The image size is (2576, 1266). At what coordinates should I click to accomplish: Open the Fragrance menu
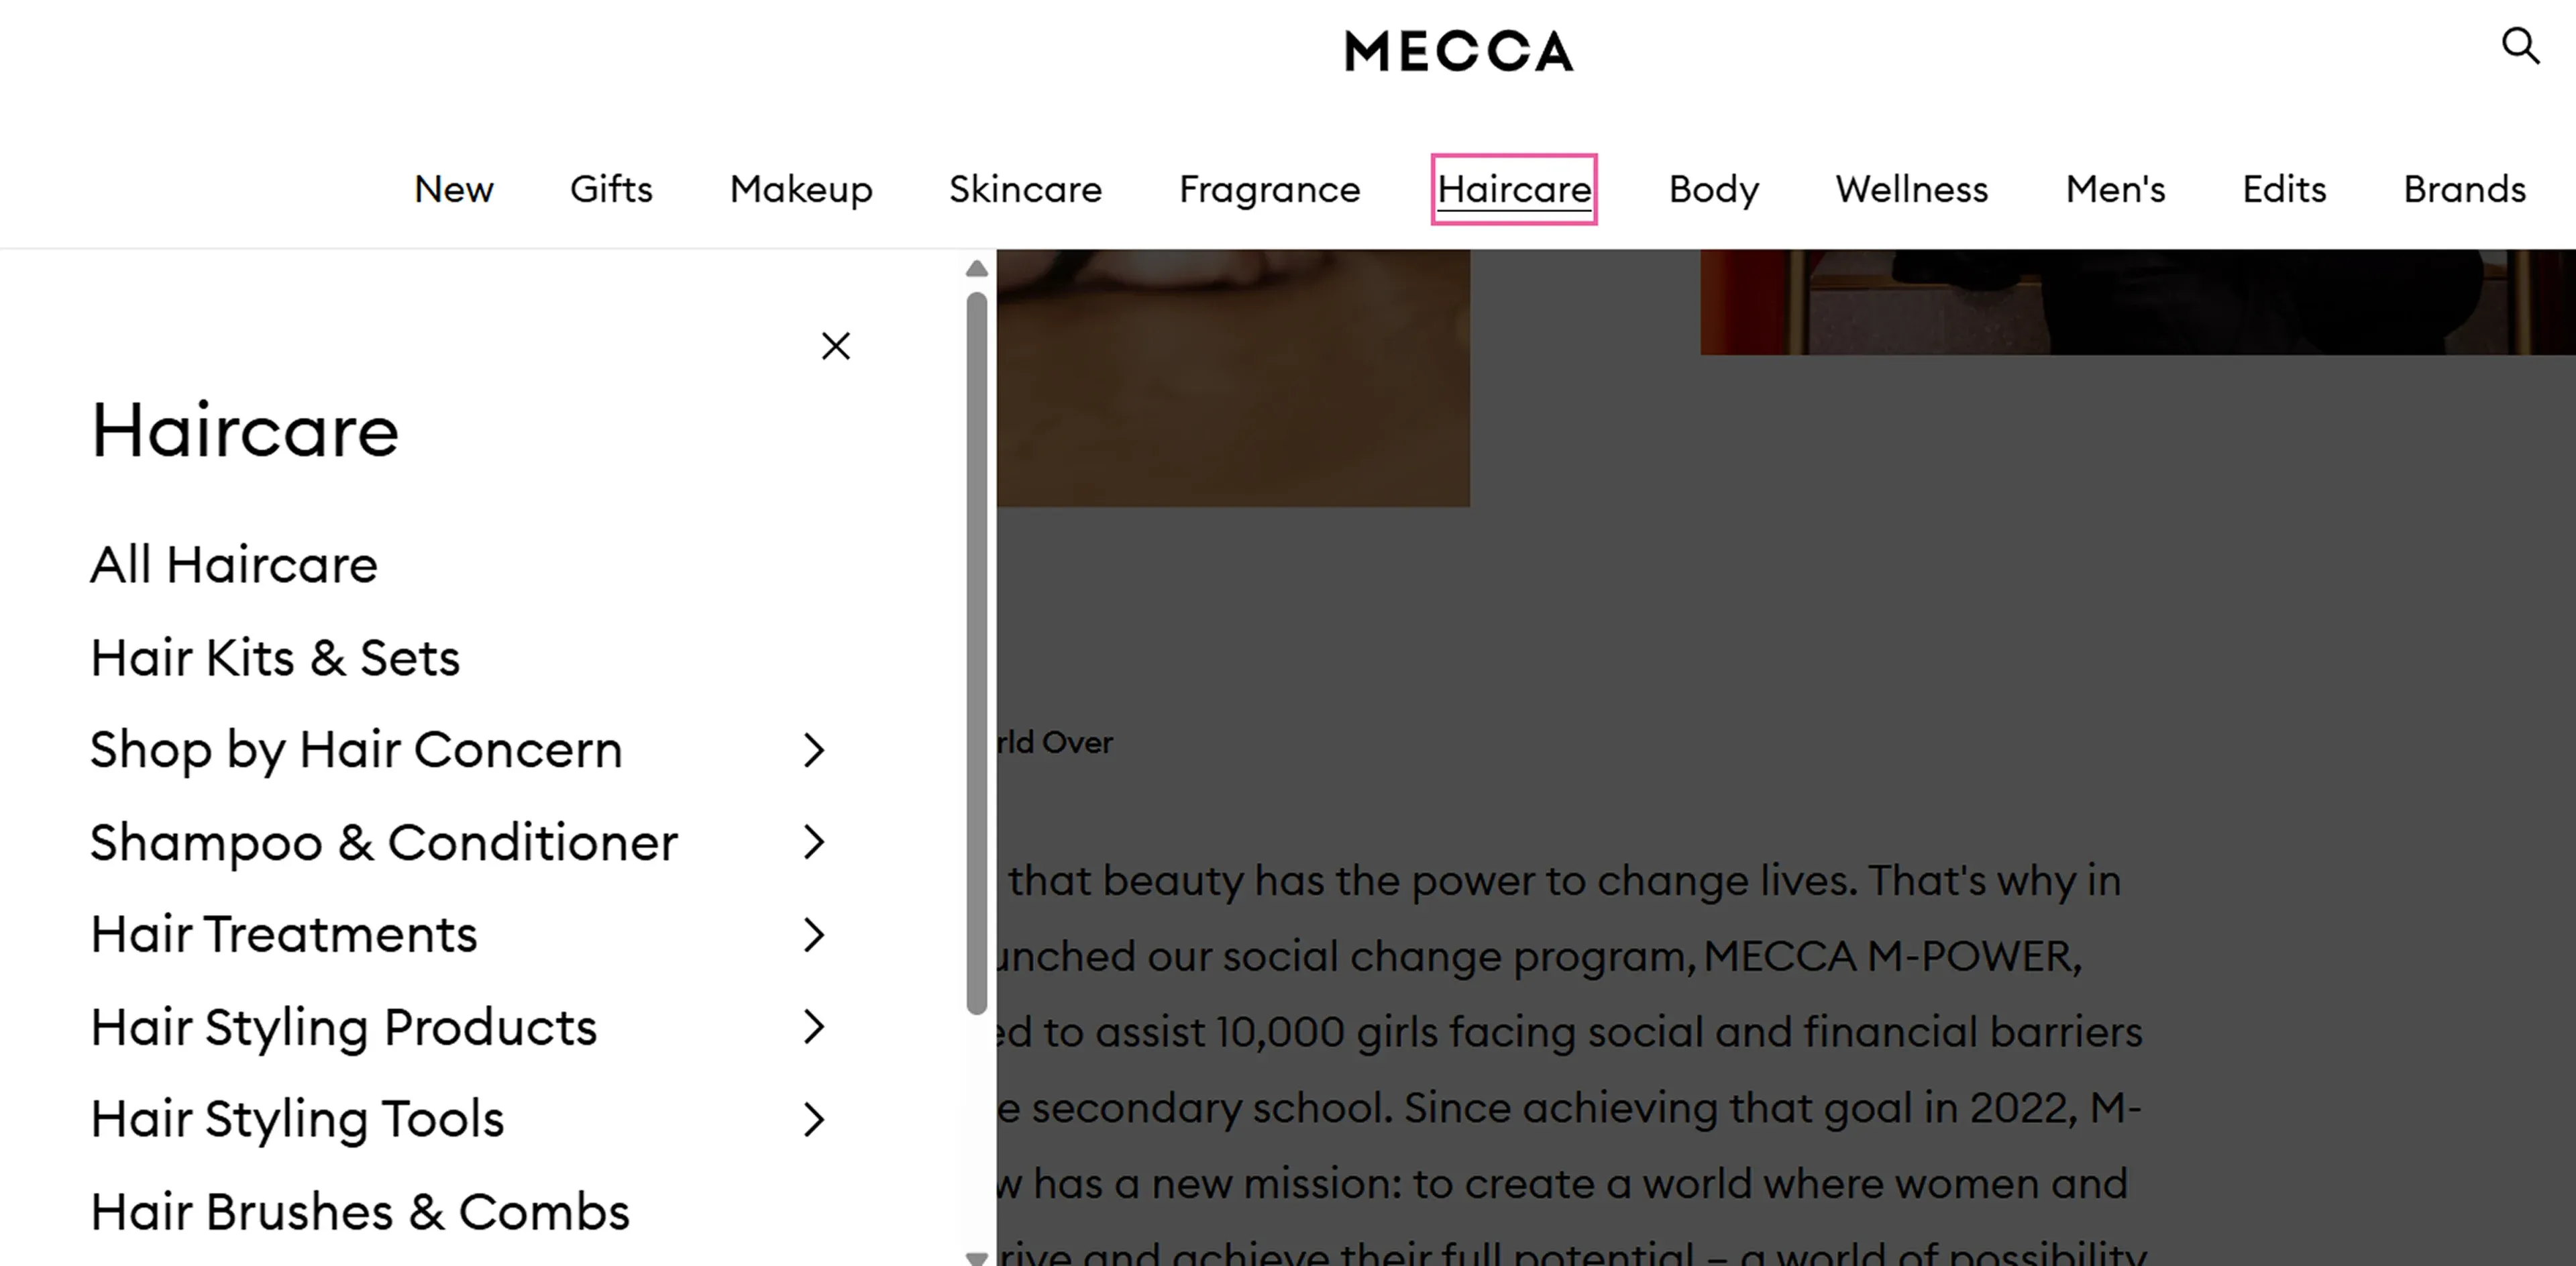[x=1269, y=189]
